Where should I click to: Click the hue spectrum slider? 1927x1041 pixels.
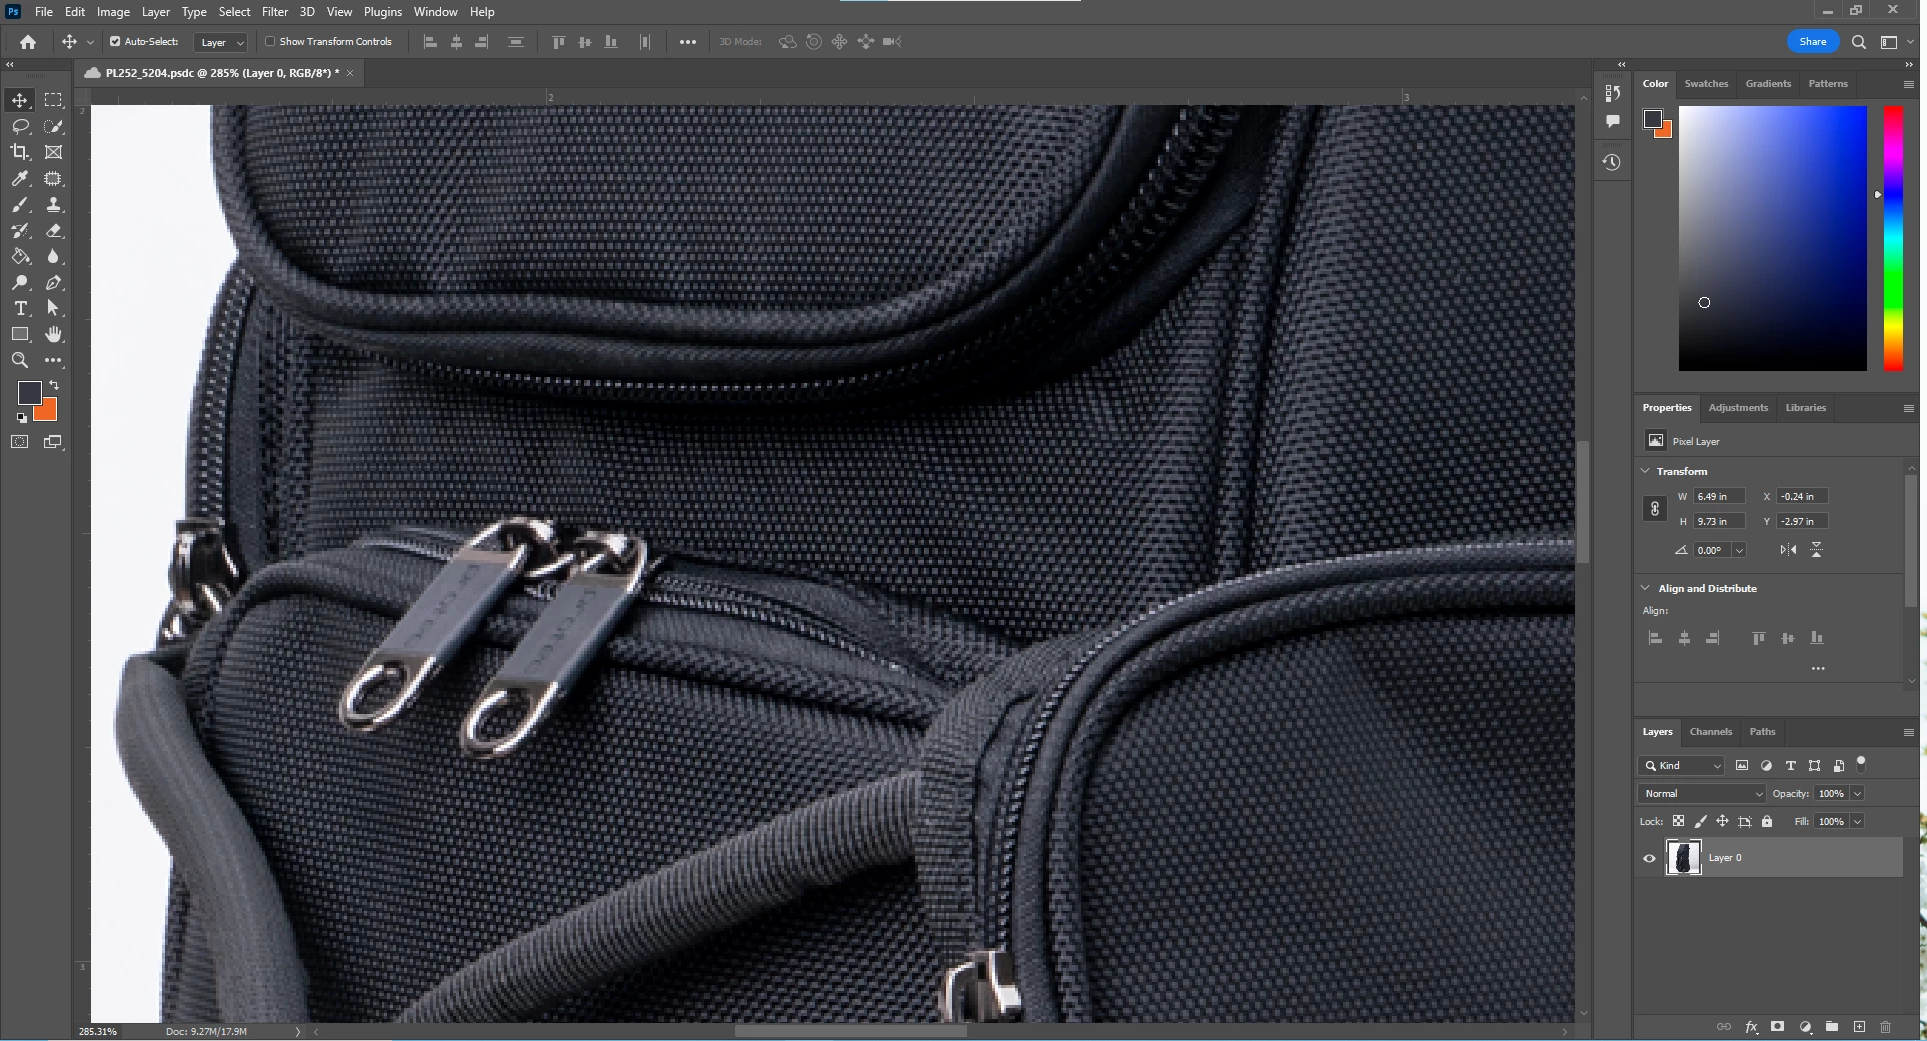1893,238
